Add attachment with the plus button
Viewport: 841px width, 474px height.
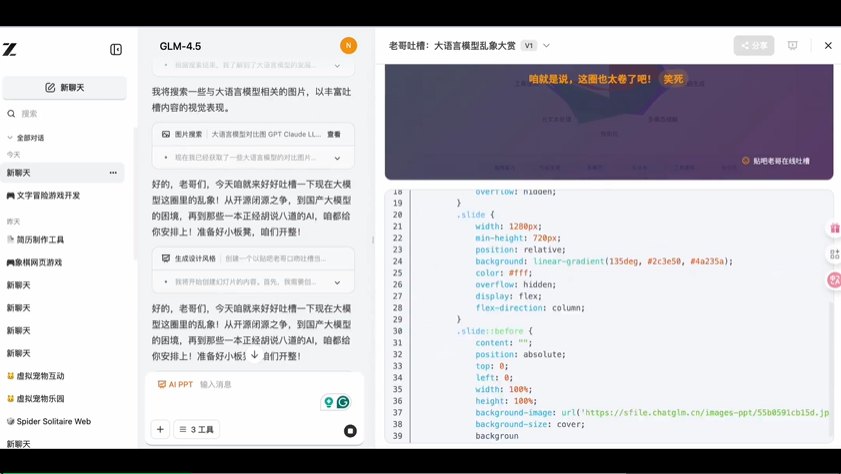[x=160, y=429]
